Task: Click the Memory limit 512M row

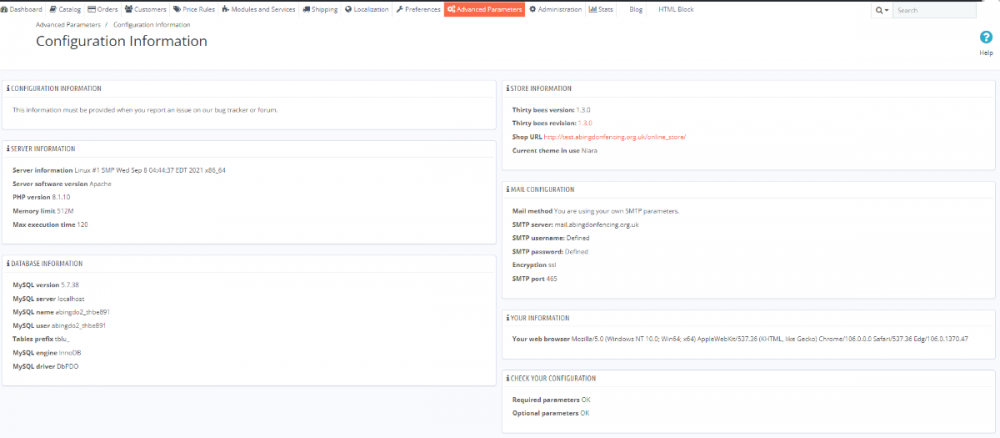Action: point(41,210)
